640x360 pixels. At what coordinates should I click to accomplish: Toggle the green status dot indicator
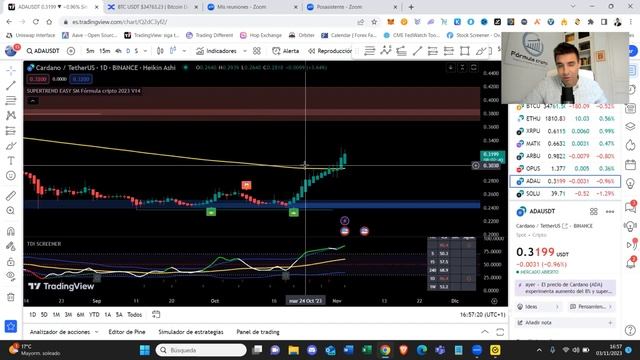[186, 67]
